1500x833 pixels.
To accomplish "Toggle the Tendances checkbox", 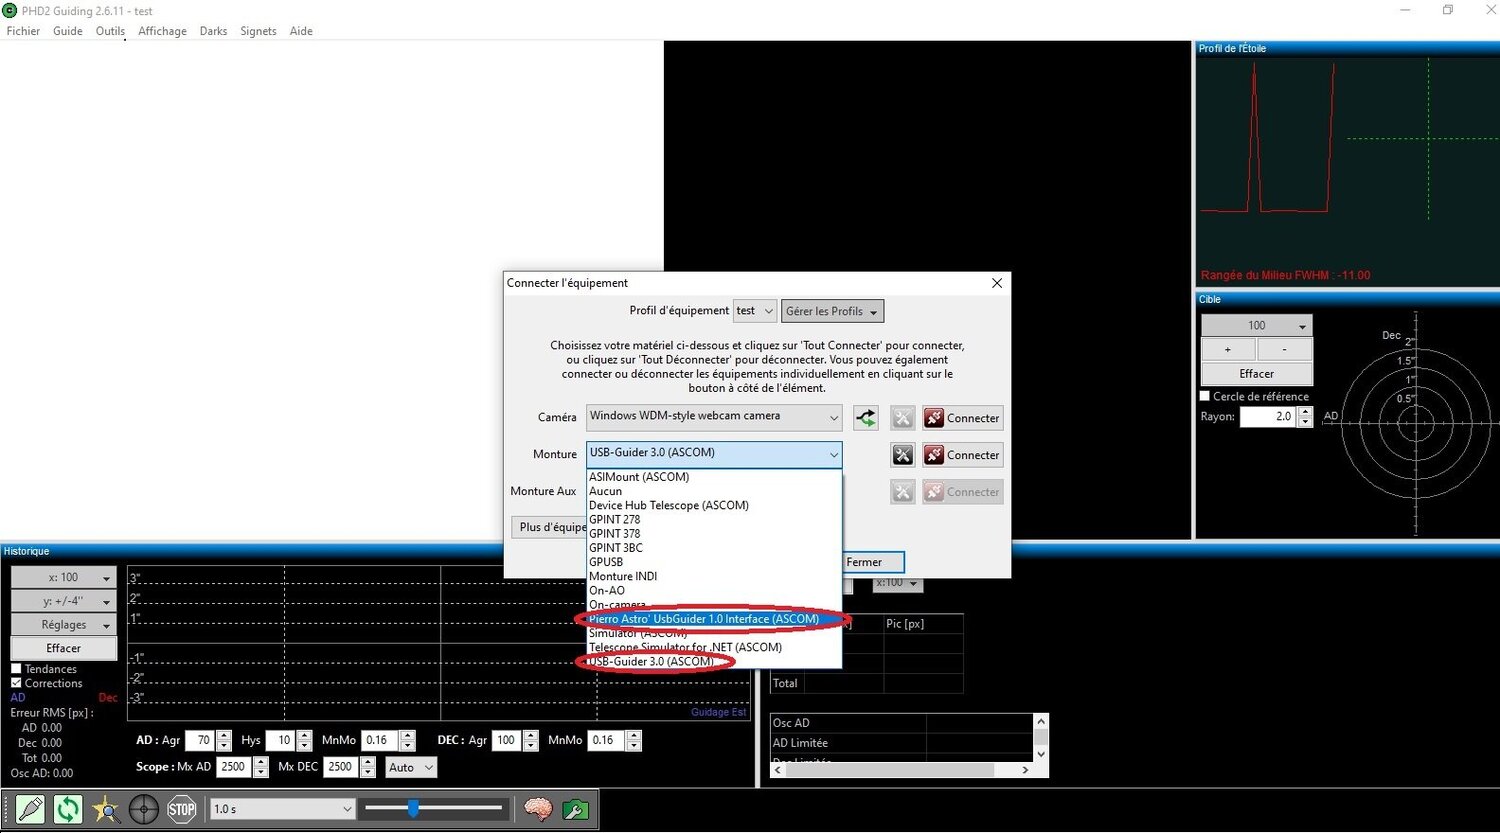I will (x=16, y=669).
